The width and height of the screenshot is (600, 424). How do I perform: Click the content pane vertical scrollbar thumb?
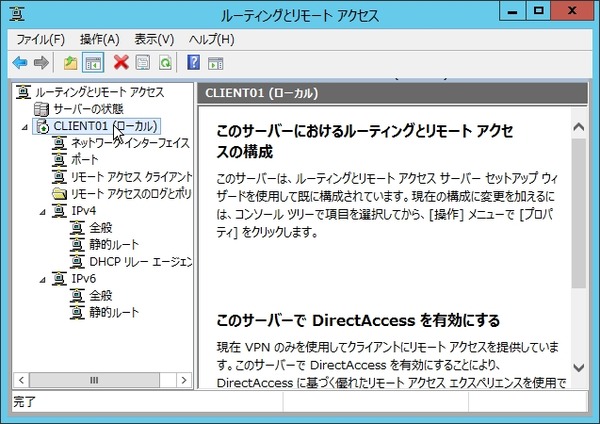click(x=579, y=214)
